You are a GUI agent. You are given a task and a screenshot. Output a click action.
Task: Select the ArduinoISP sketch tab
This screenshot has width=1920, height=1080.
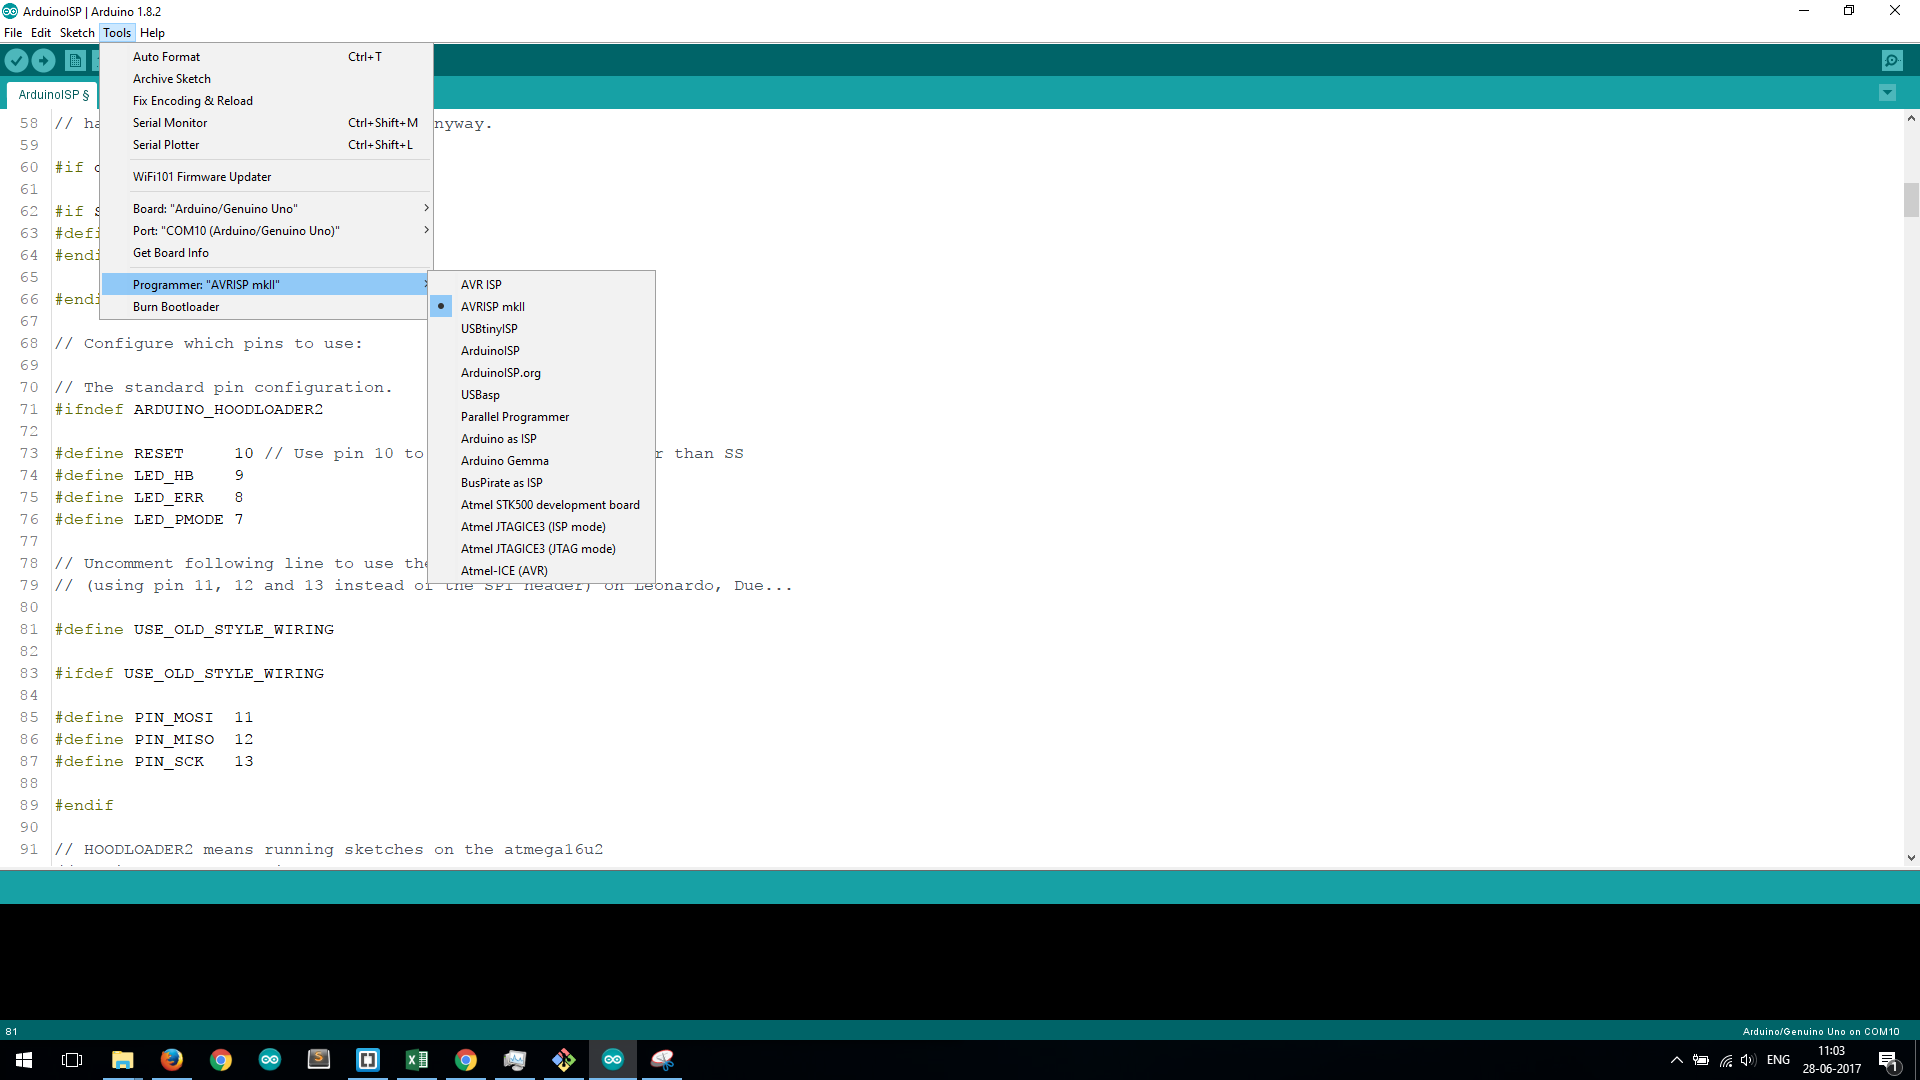click(x=53, y=95)
